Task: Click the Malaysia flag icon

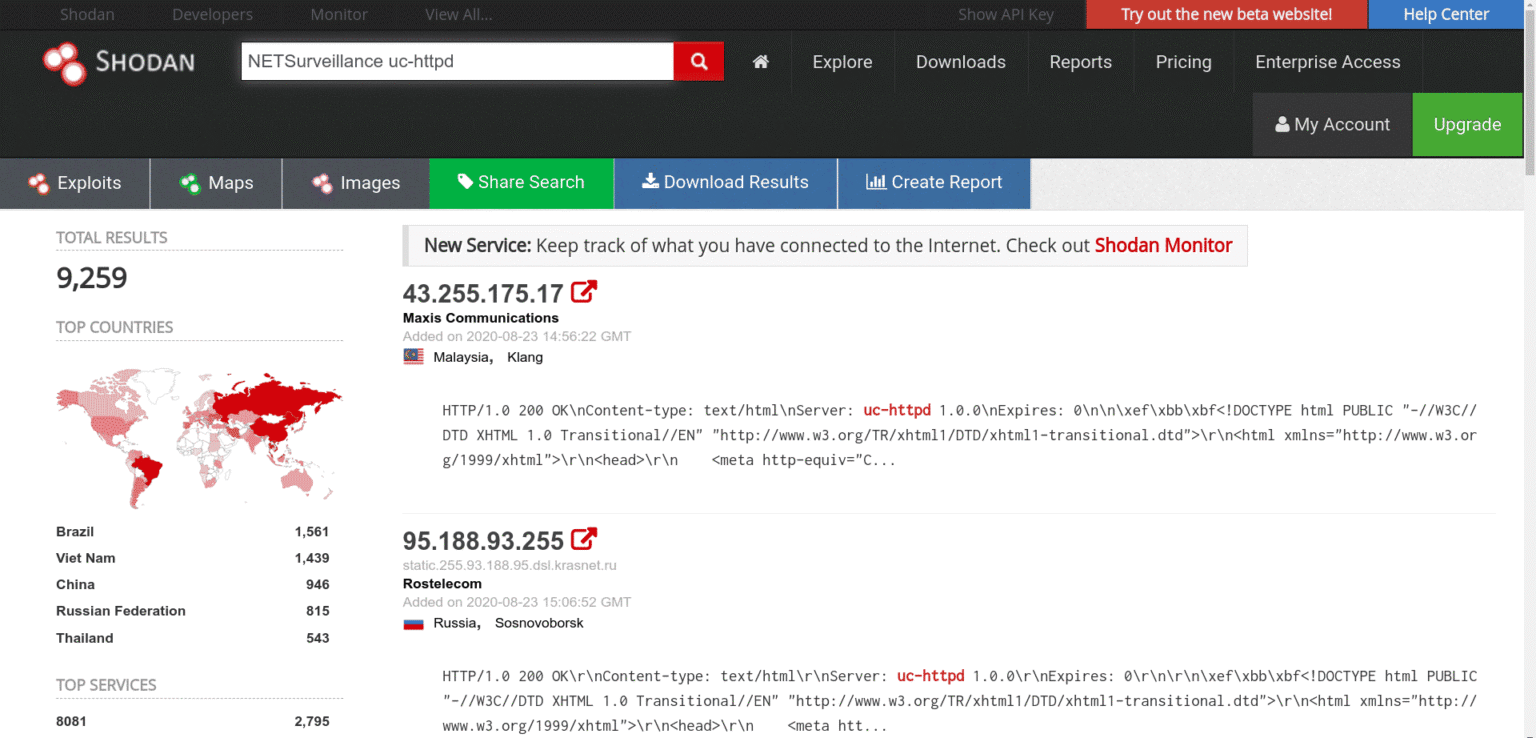Action: point(413,356)
